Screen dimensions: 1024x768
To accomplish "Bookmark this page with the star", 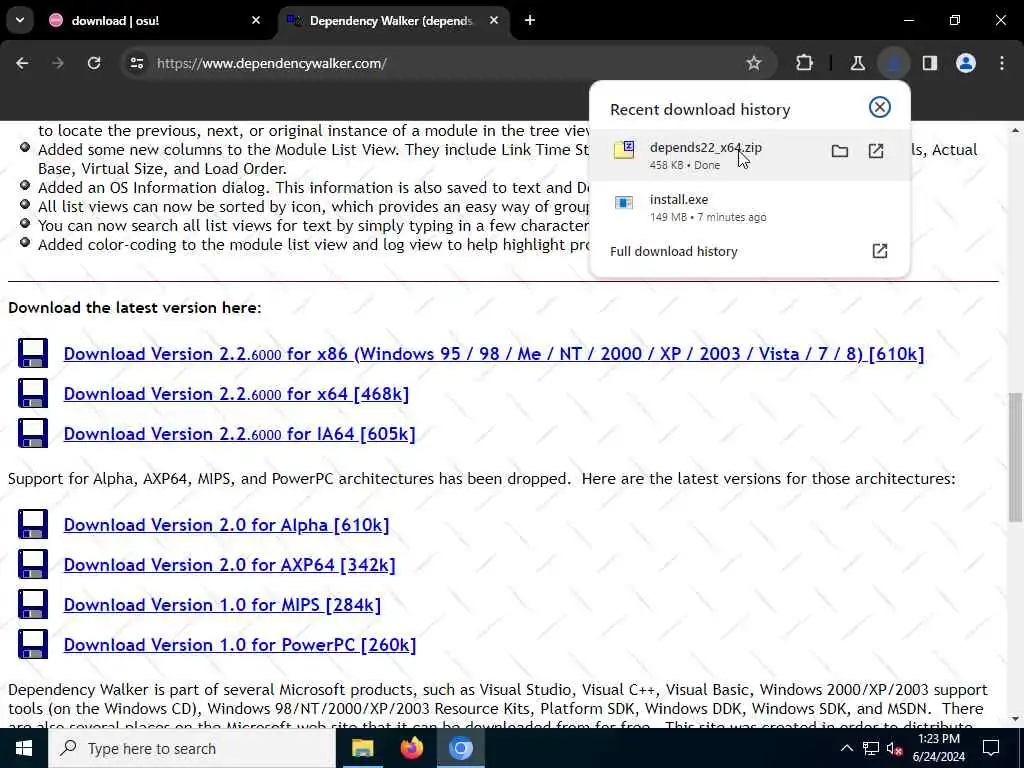I will coord(754,63).
